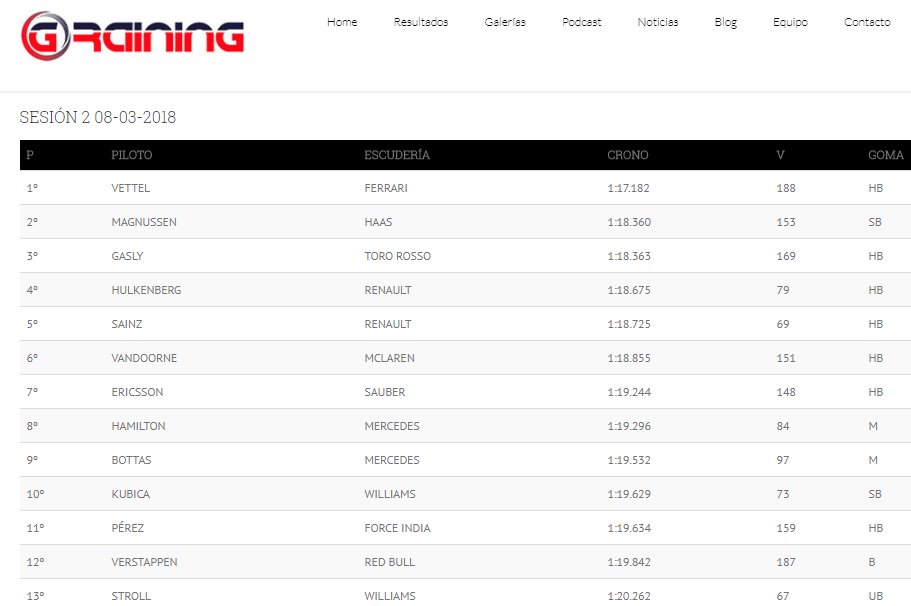Click the TORO ROSSO team cell
Screen dimensions: 911x606
(x=398, y=256)
